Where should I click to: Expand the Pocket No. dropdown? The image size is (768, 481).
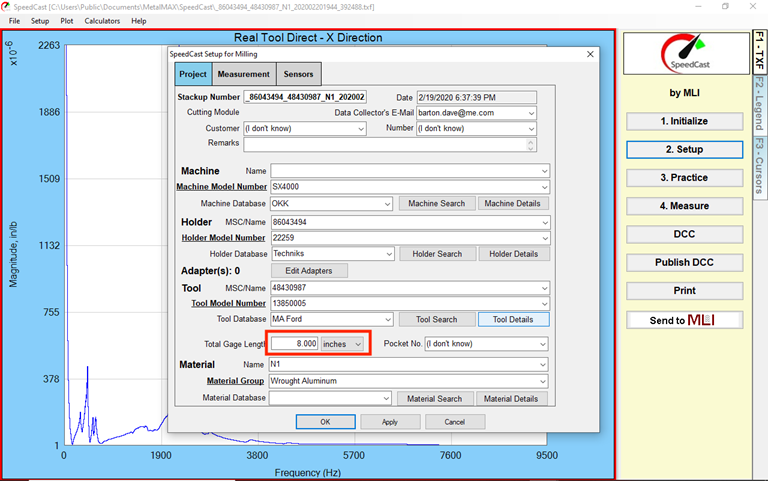click(543, 344)
